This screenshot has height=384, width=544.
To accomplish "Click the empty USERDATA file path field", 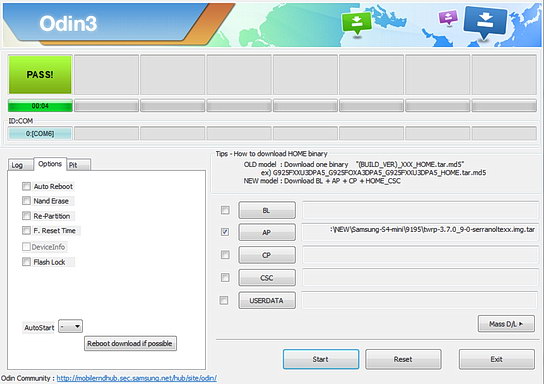I will tap(420, 300).
